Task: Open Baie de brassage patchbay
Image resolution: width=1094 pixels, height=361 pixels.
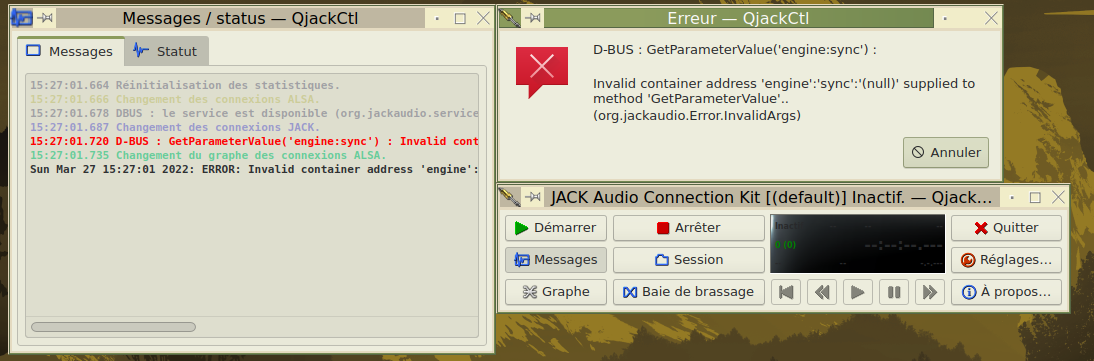Action: click(x=689, y=292)
